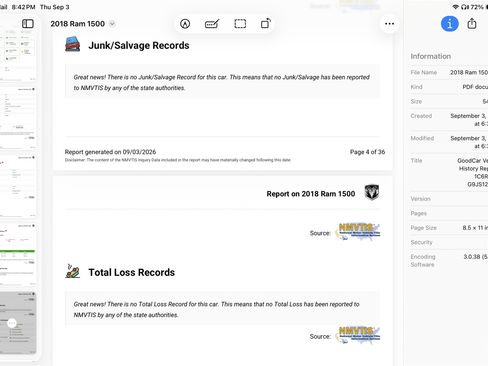Open the second page thumbnail in sidebar
This screenshot has height=366, width=488.
[18, 117]
